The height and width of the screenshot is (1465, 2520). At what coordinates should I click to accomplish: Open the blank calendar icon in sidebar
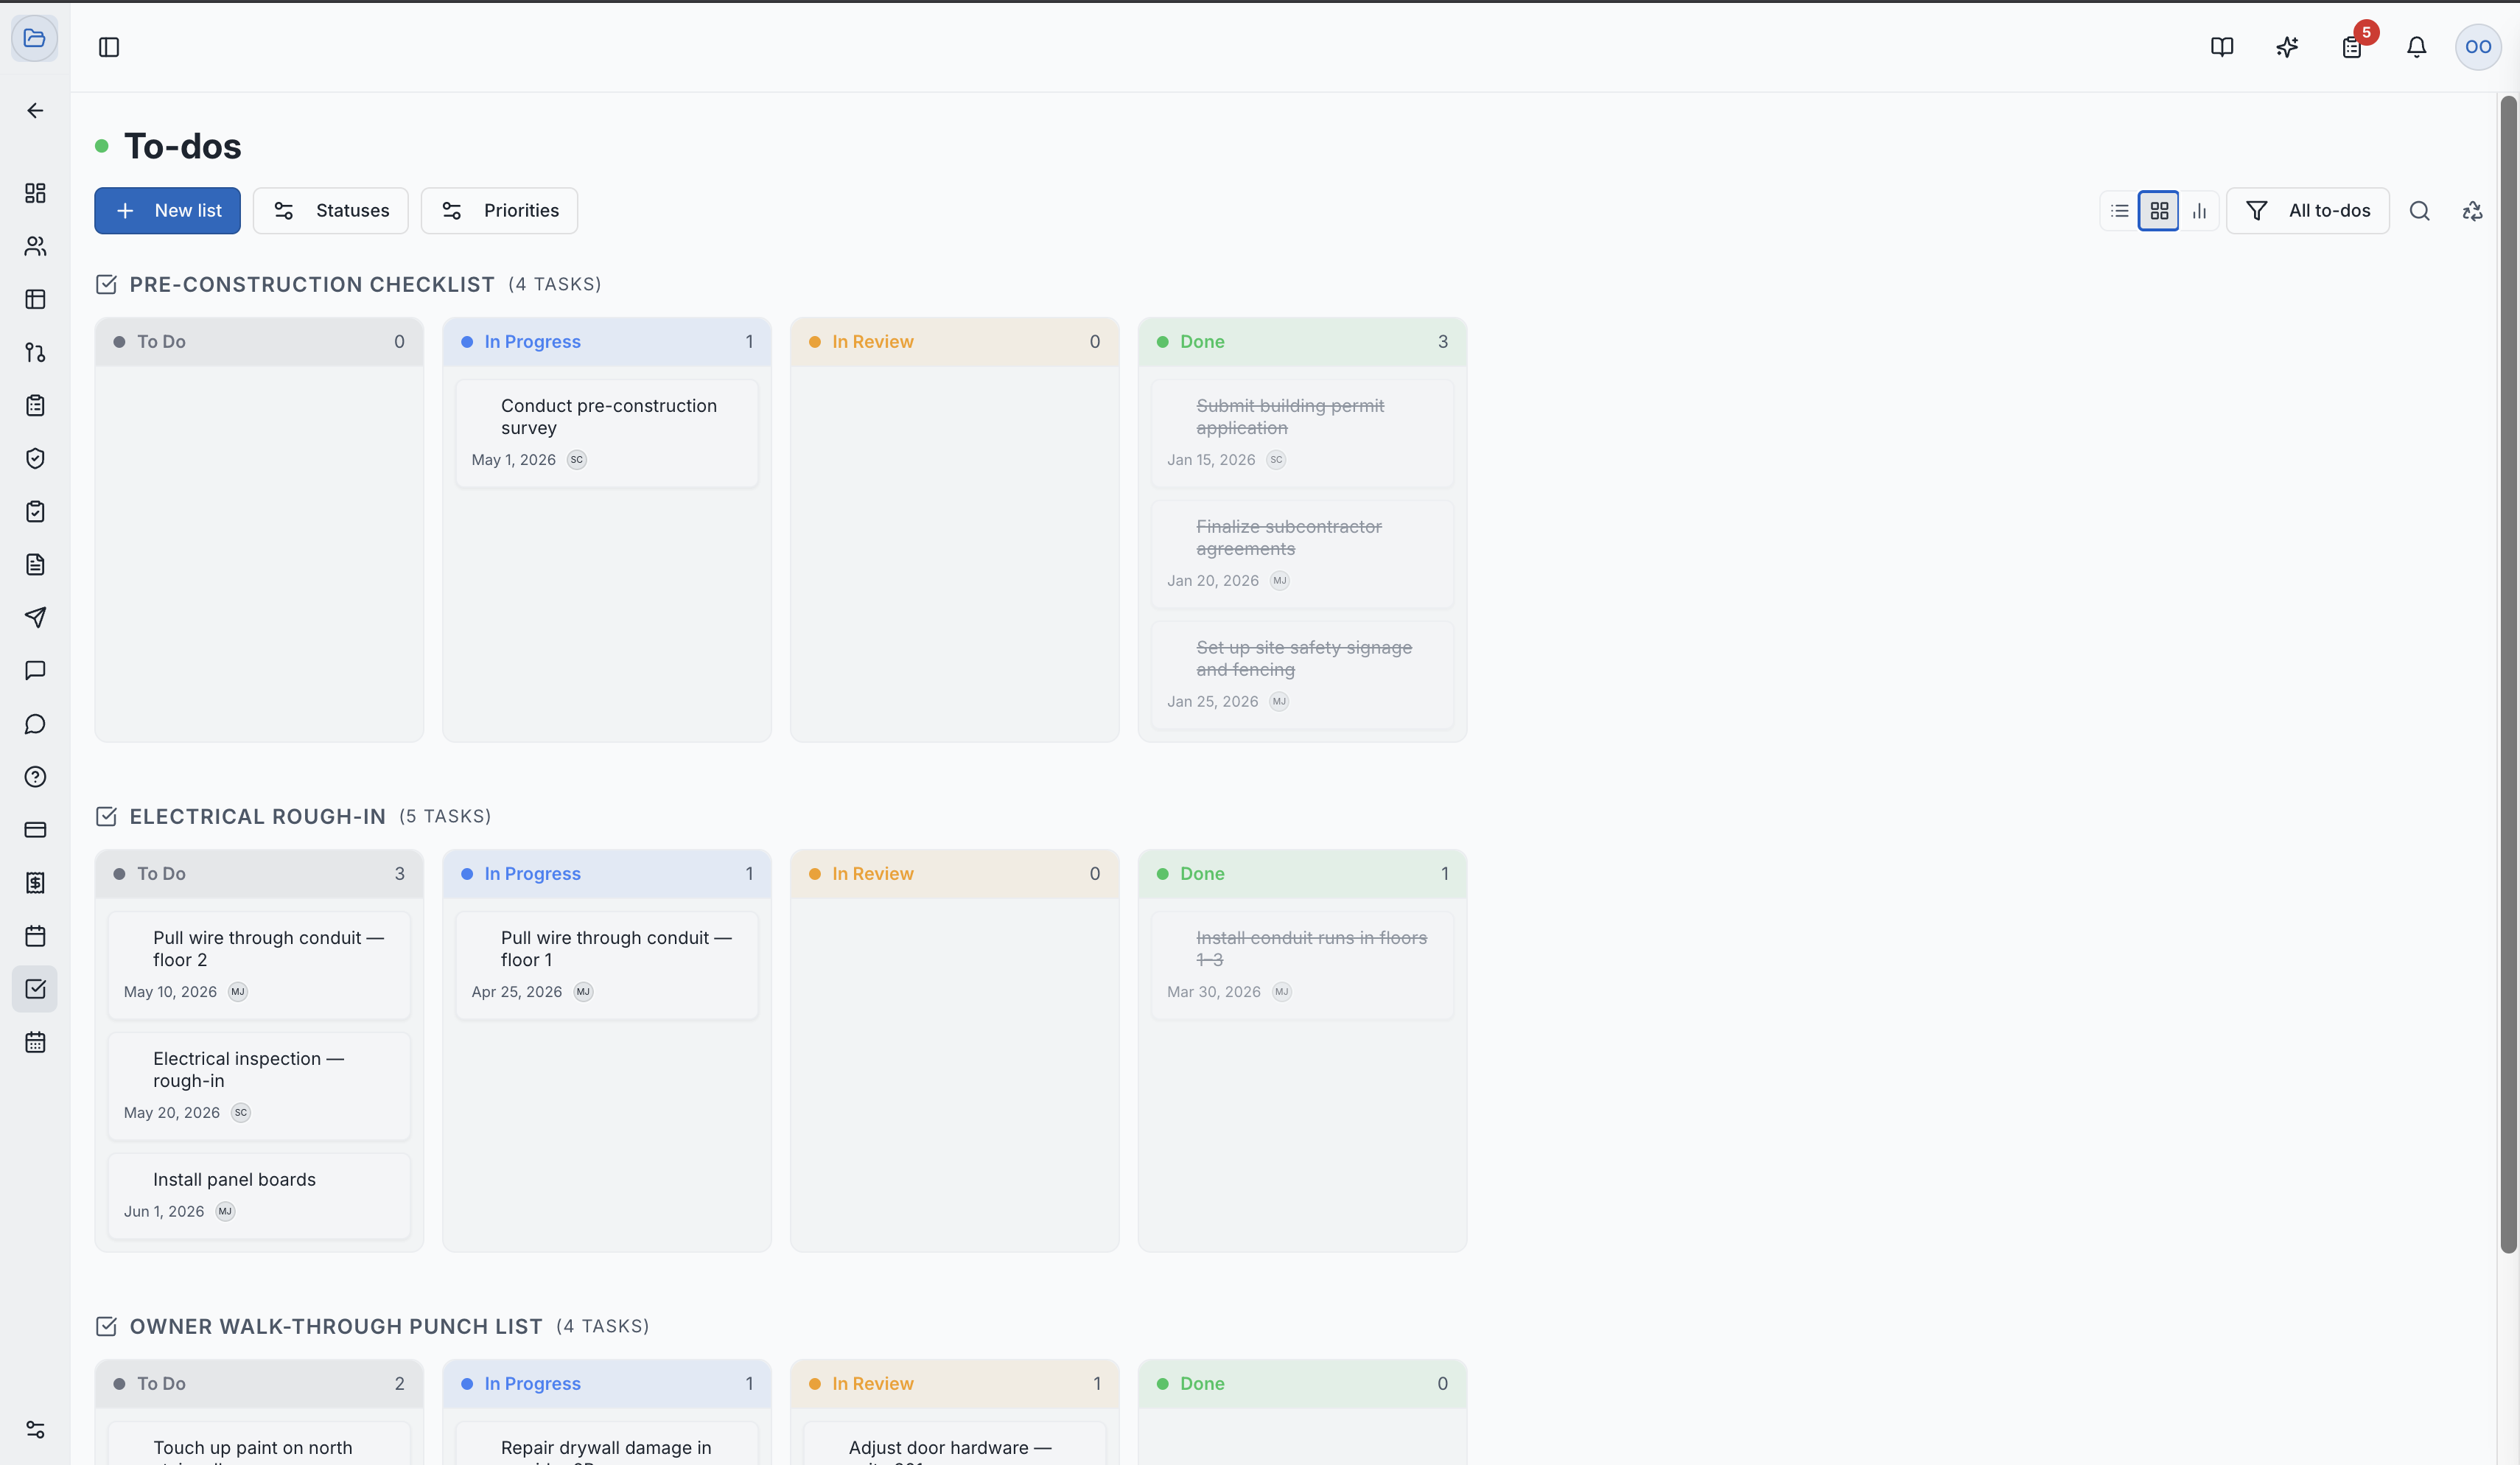pos(35,936)
